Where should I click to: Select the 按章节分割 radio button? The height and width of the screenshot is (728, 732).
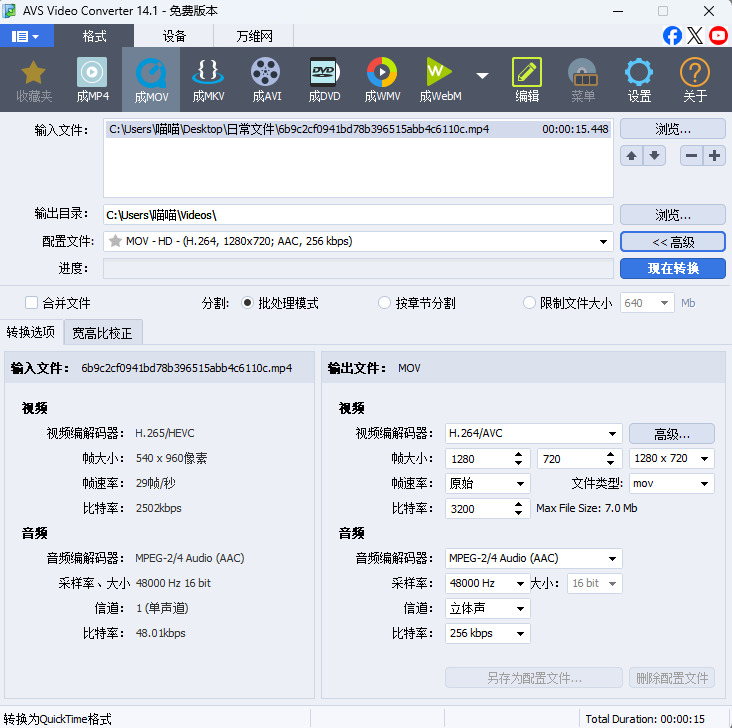385,303
